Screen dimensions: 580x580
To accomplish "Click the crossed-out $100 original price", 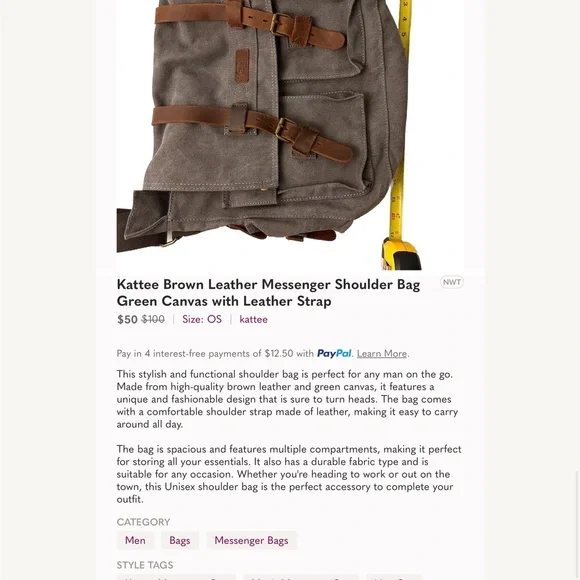I will 153,319.
